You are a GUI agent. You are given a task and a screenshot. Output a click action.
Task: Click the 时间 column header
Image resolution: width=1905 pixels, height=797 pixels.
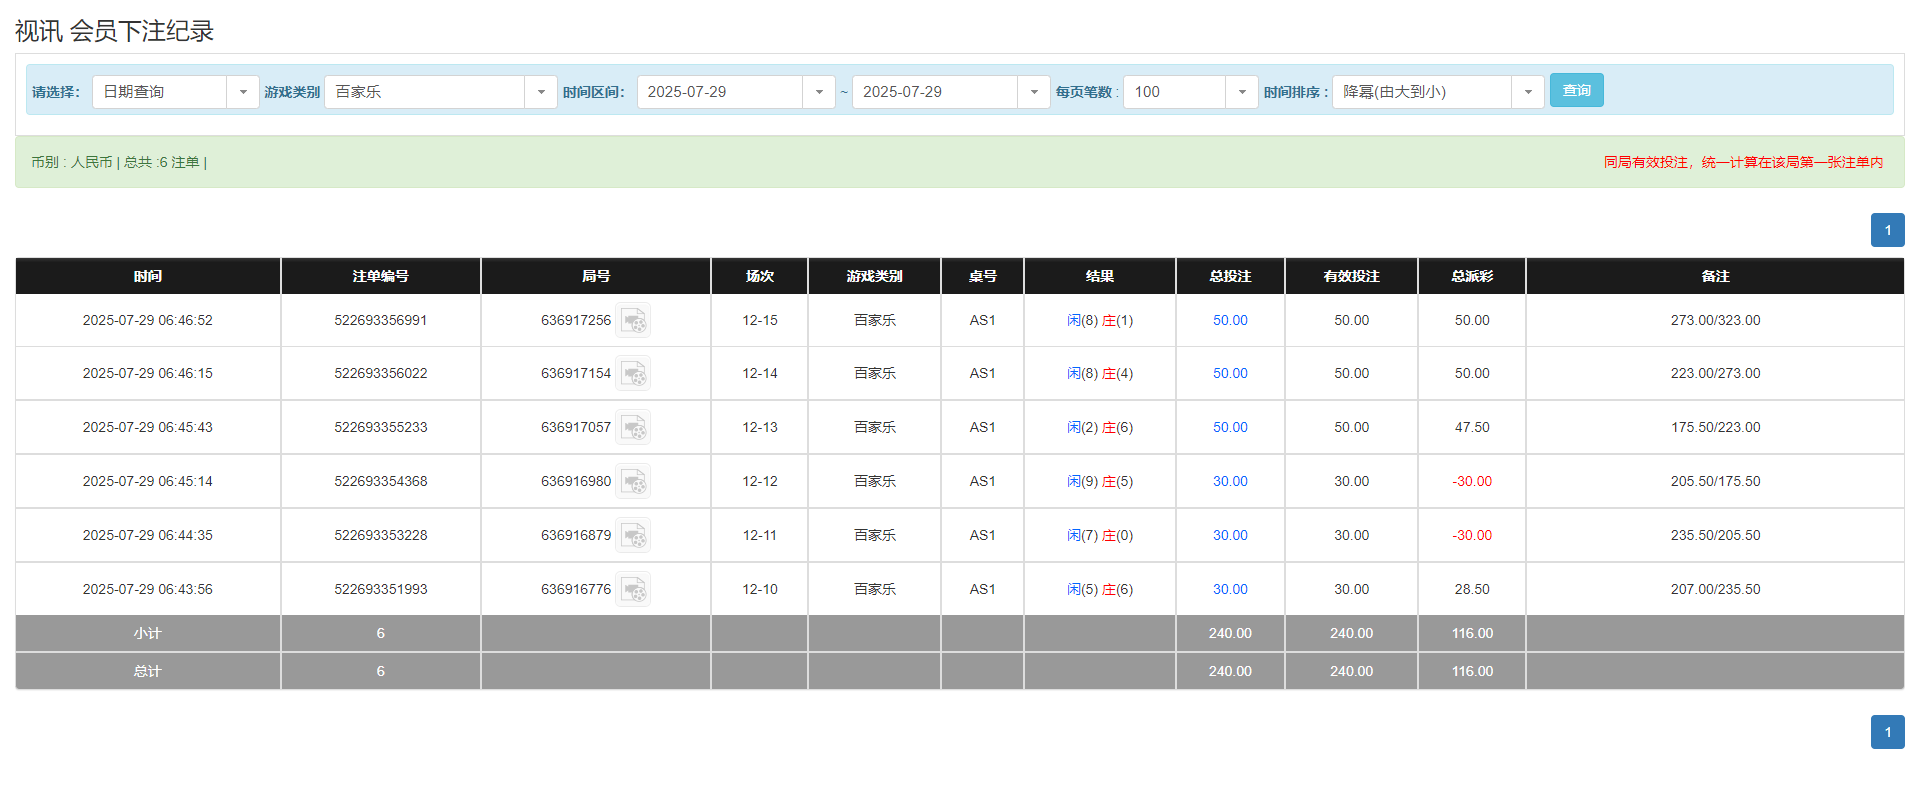(148, 276)
